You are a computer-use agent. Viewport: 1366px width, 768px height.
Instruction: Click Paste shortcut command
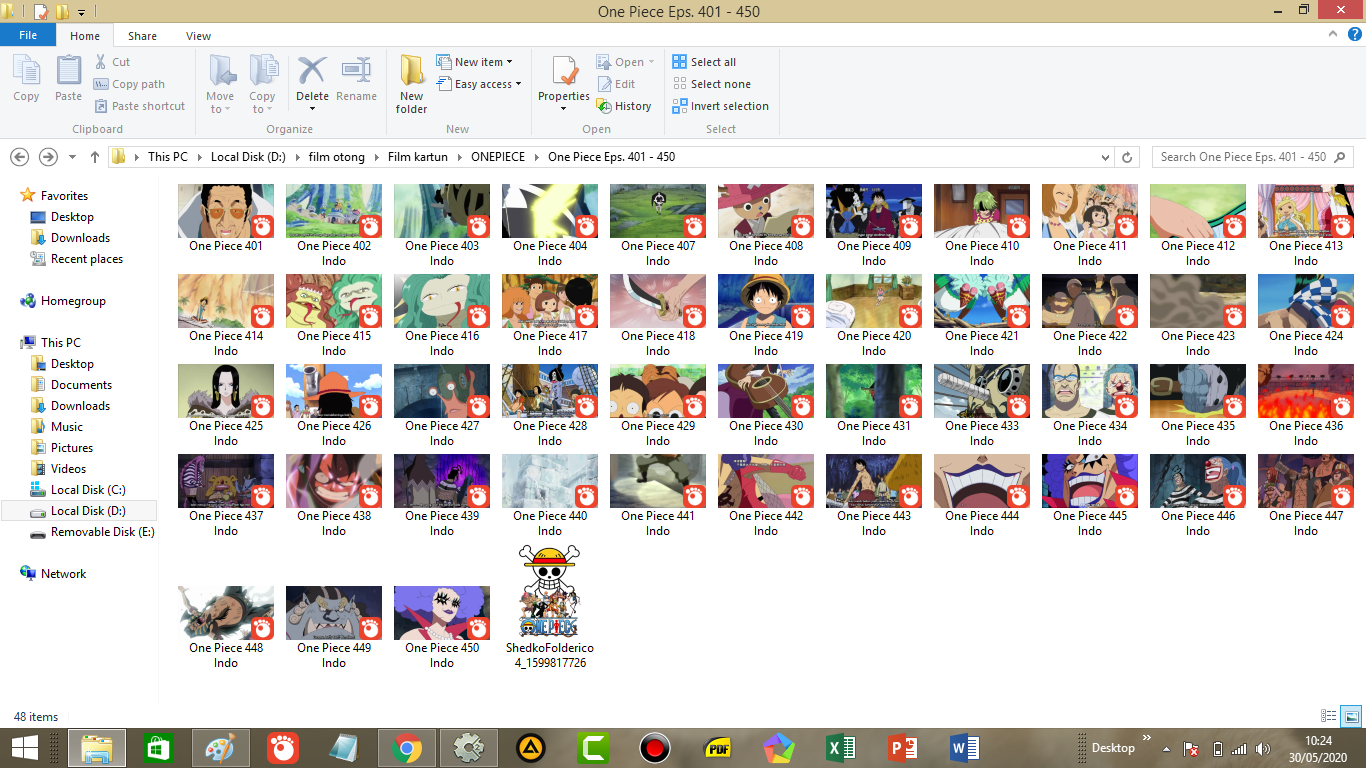click(x=140, y=106)
